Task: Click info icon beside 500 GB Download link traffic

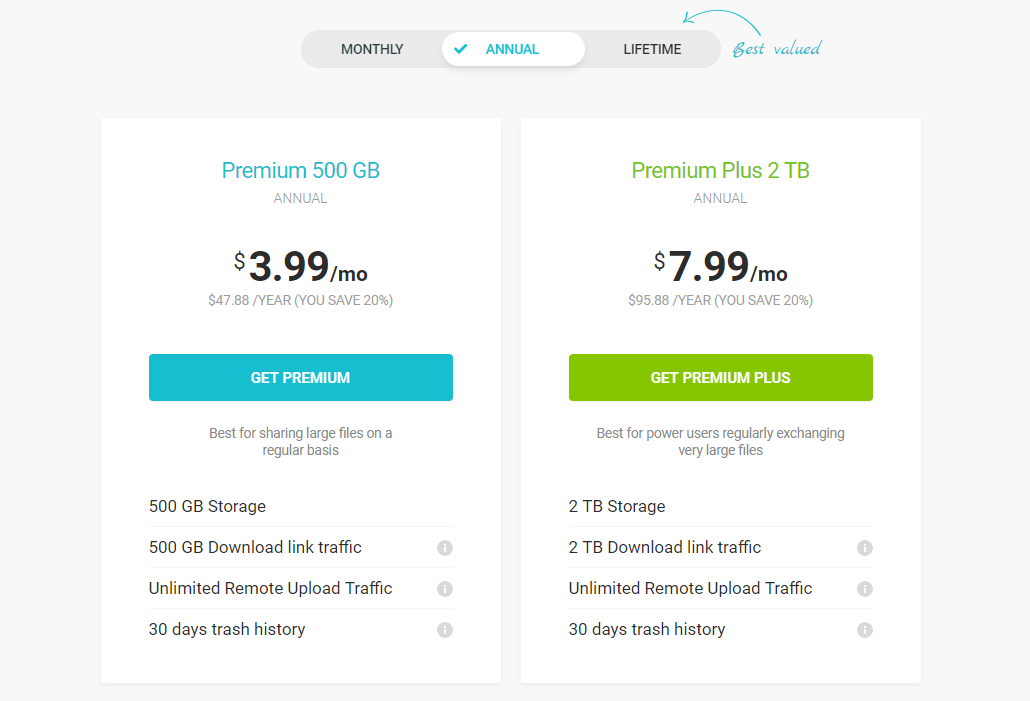Action: pos(445,548)
